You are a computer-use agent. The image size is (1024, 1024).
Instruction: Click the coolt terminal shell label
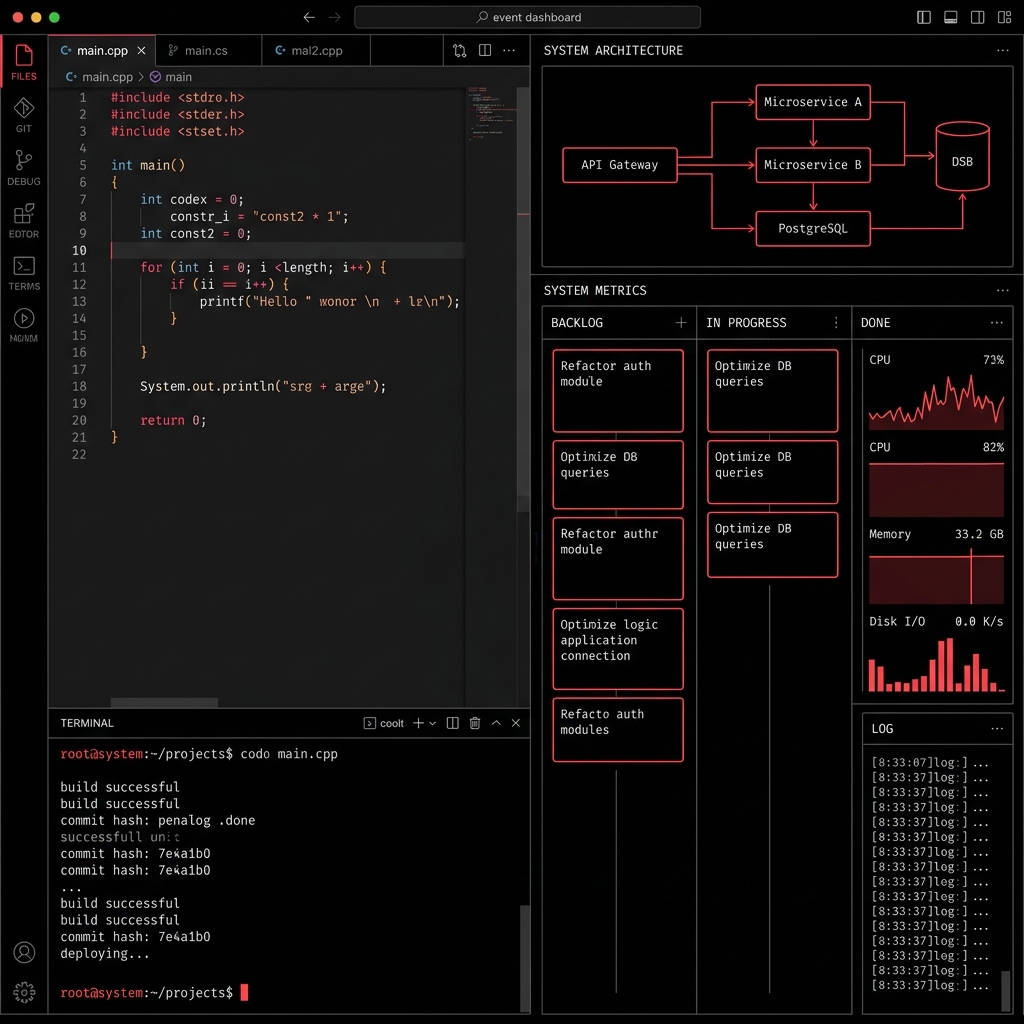pyautogui.click(x=384, y=723)
